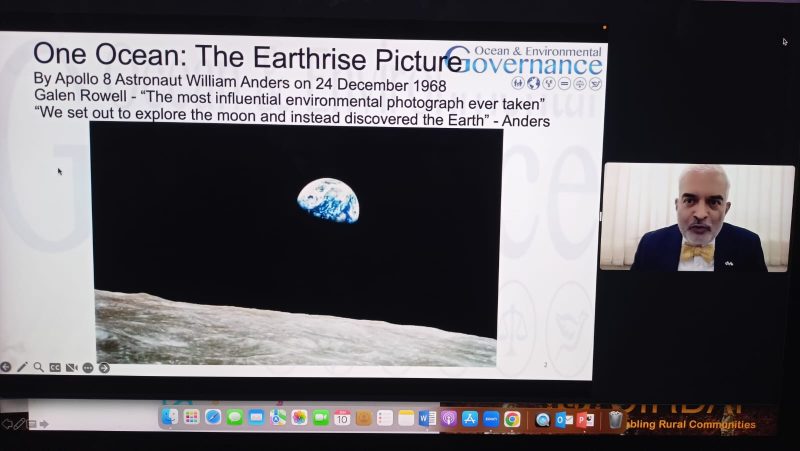The width and height of the screenshot is (800, 451).
Task: Select the pen annotation tool
Action: pyautogui.click(x=22, y=367)
